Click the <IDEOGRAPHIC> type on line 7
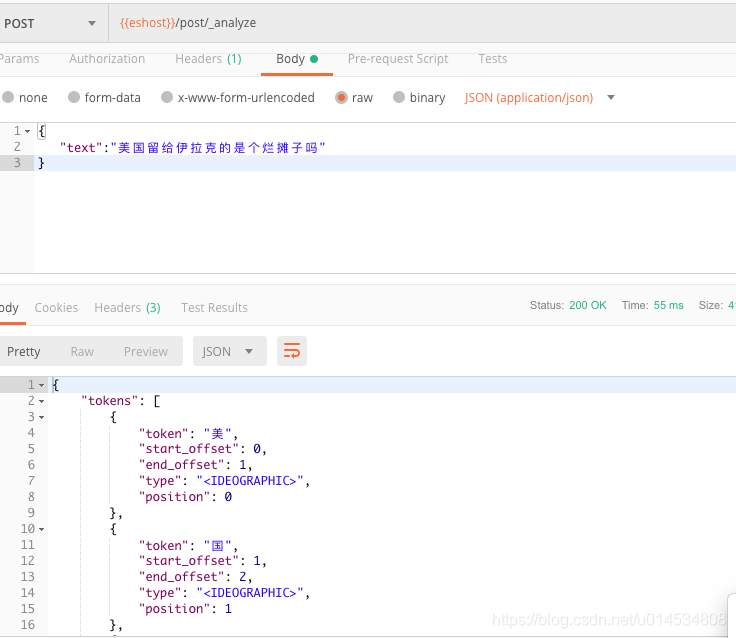736x638 pixels. [250, 481]
